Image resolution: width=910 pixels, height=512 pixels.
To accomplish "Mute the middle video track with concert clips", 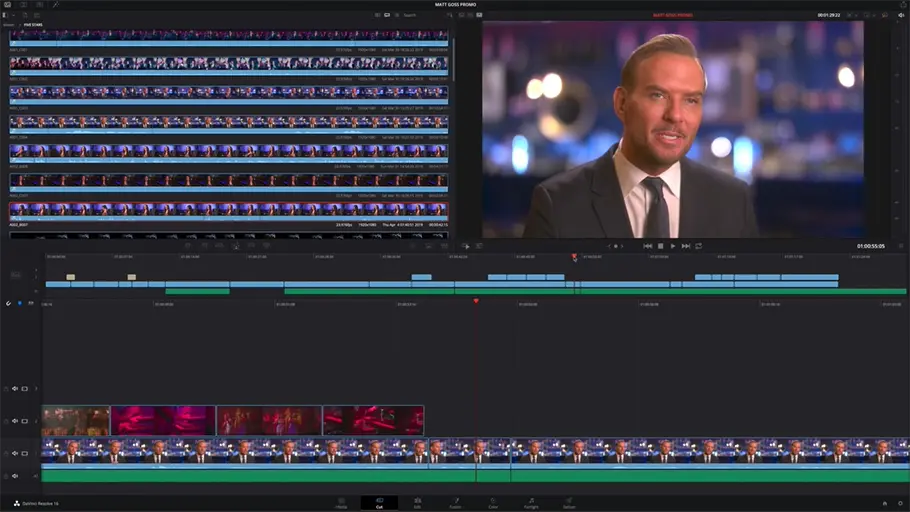I will click(15, 421).
